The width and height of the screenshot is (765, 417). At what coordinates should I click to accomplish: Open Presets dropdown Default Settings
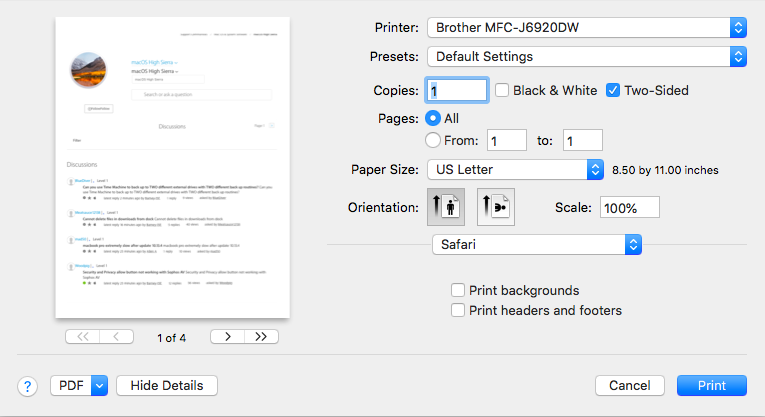pos(587,57)
